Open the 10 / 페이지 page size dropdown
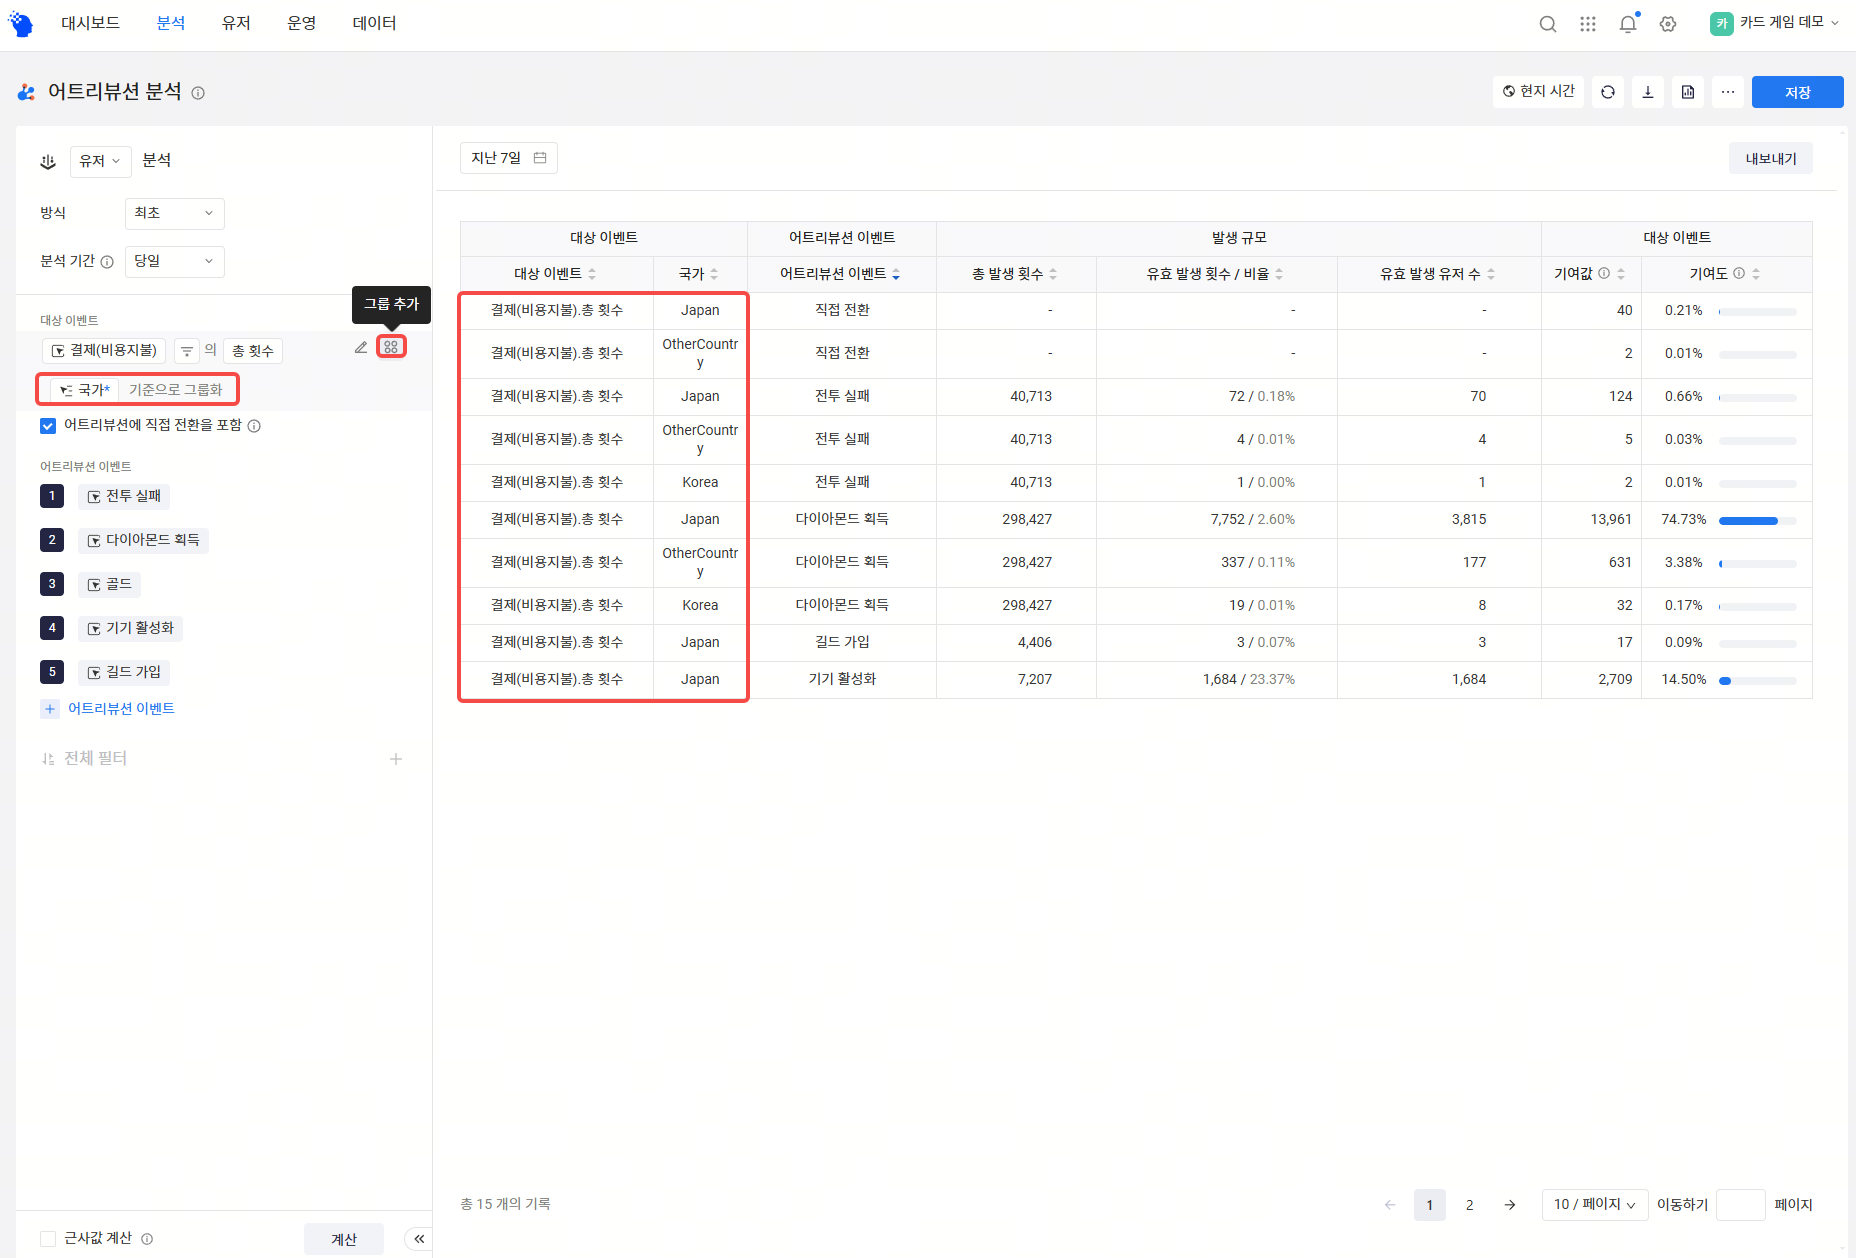The image size is (1856, 1258). [x=1594, y=1205]
